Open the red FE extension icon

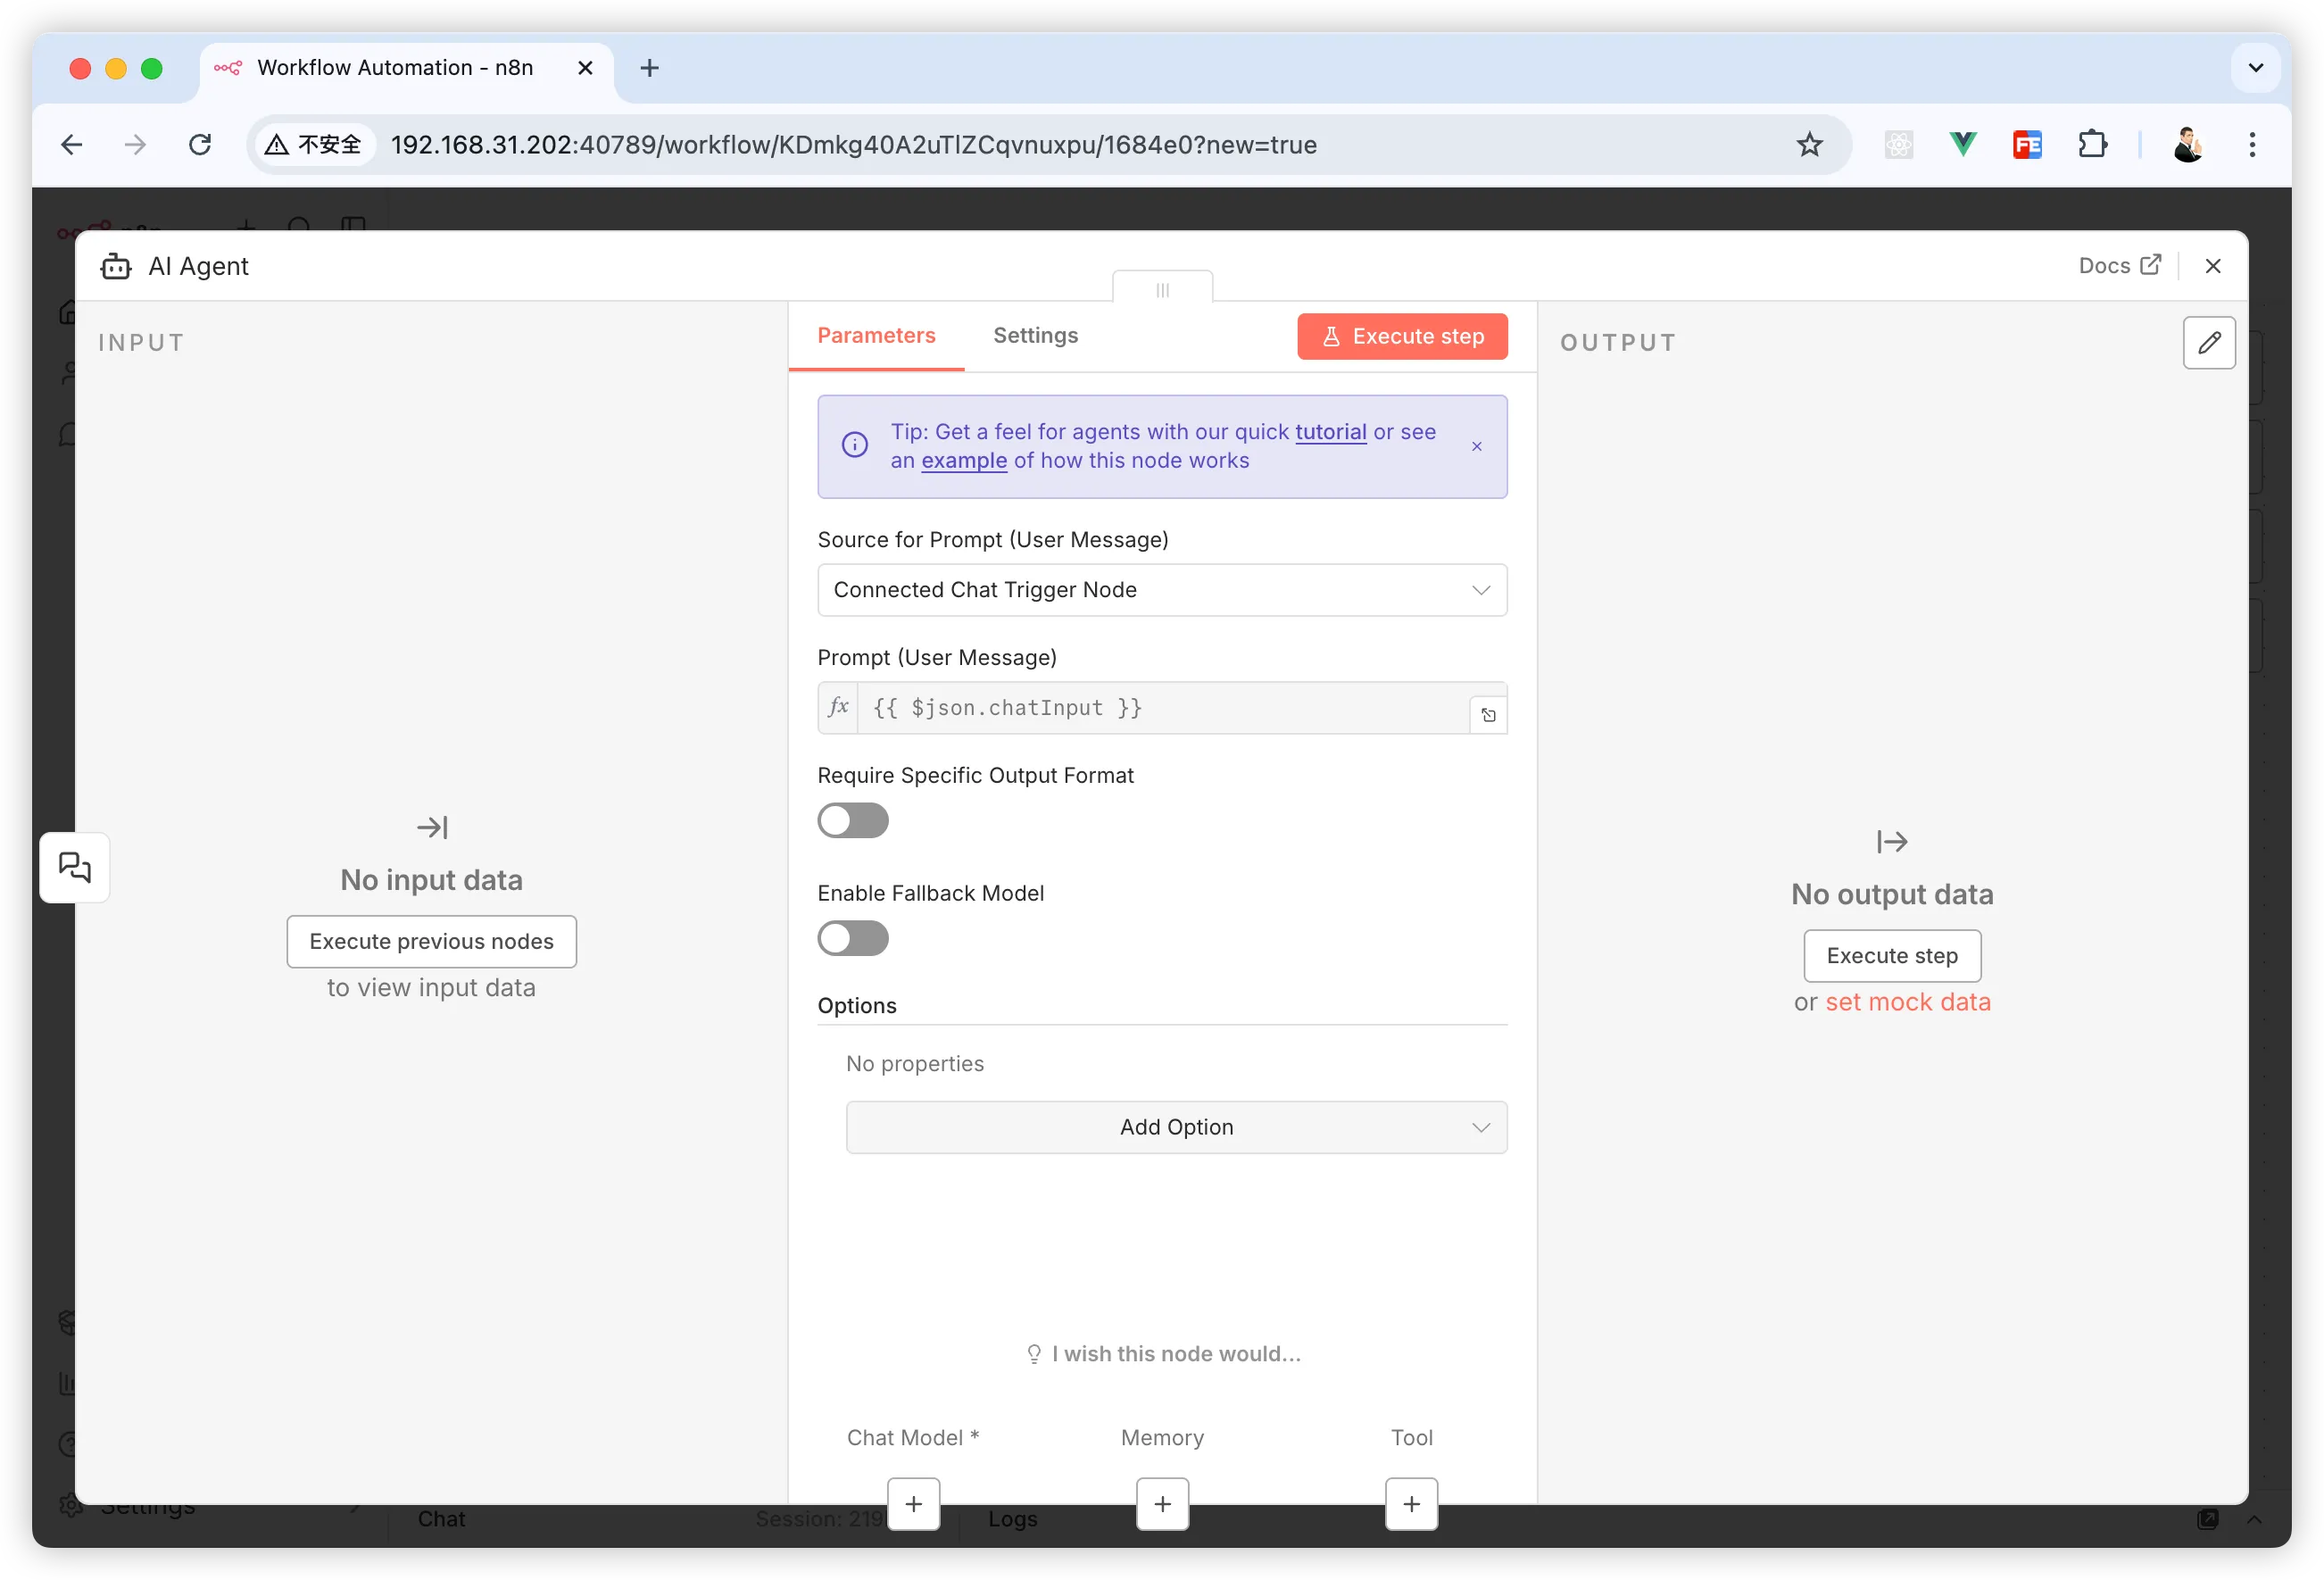click(x=2027, y=145)
